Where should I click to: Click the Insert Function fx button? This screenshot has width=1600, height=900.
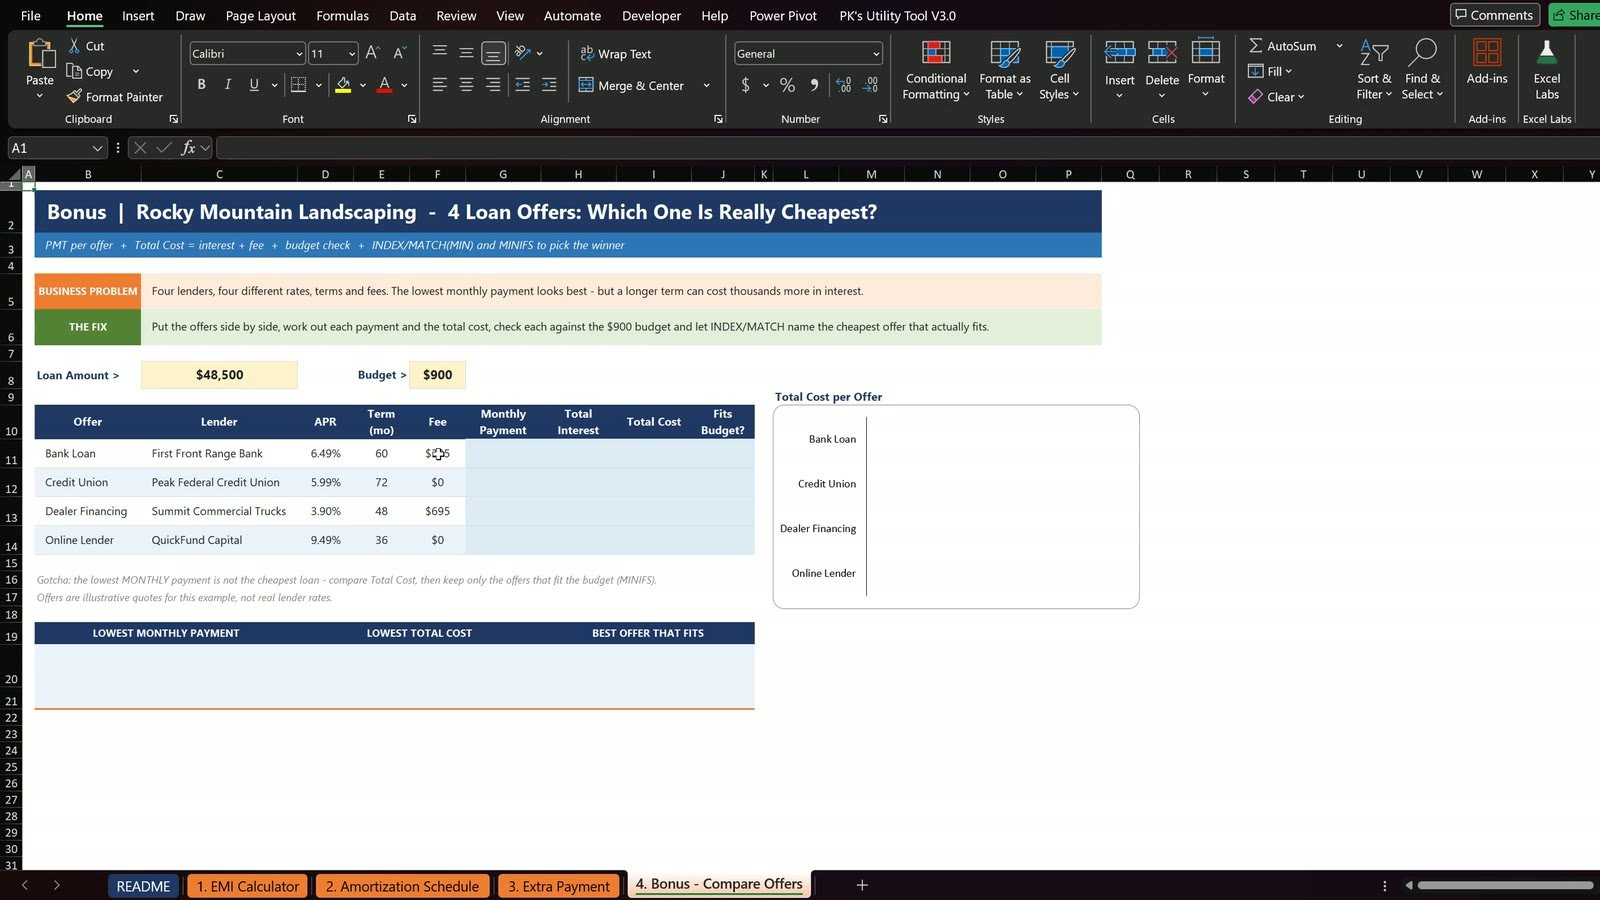(188, 148)
